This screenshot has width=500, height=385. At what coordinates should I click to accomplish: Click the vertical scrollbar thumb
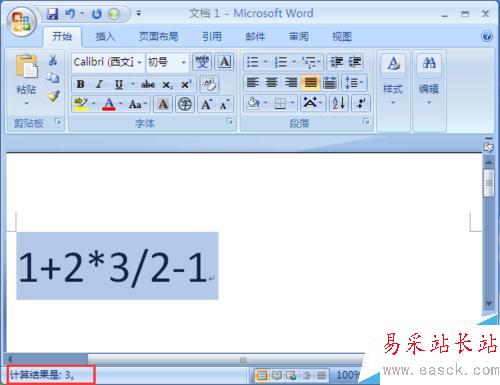[x=489, y=183]
